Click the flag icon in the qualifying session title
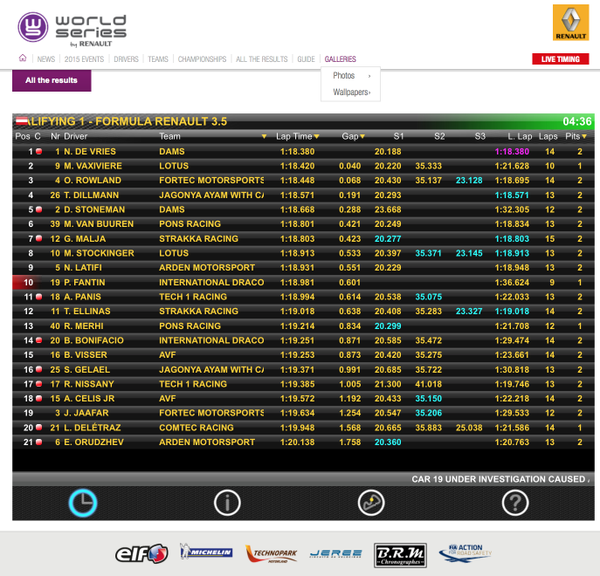The width and height of the screenshot is (600, 576). [x=21, y=121]
